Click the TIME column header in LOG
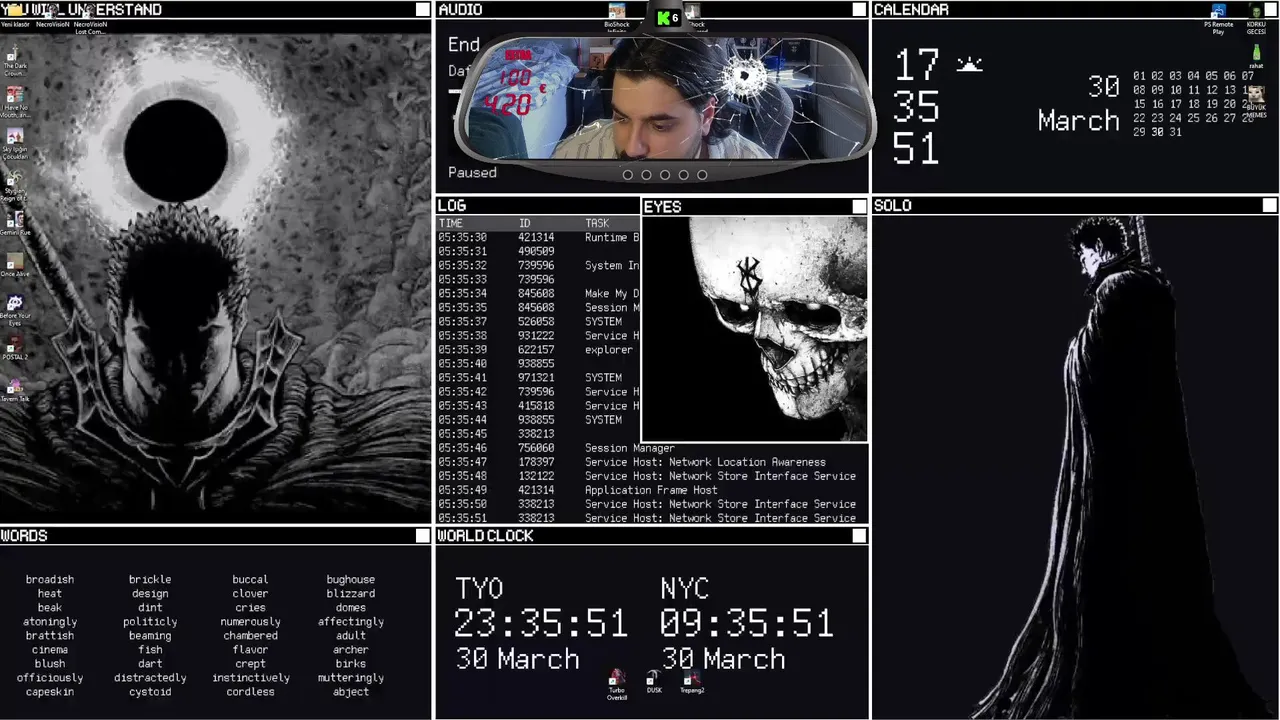 coord(451,223)
